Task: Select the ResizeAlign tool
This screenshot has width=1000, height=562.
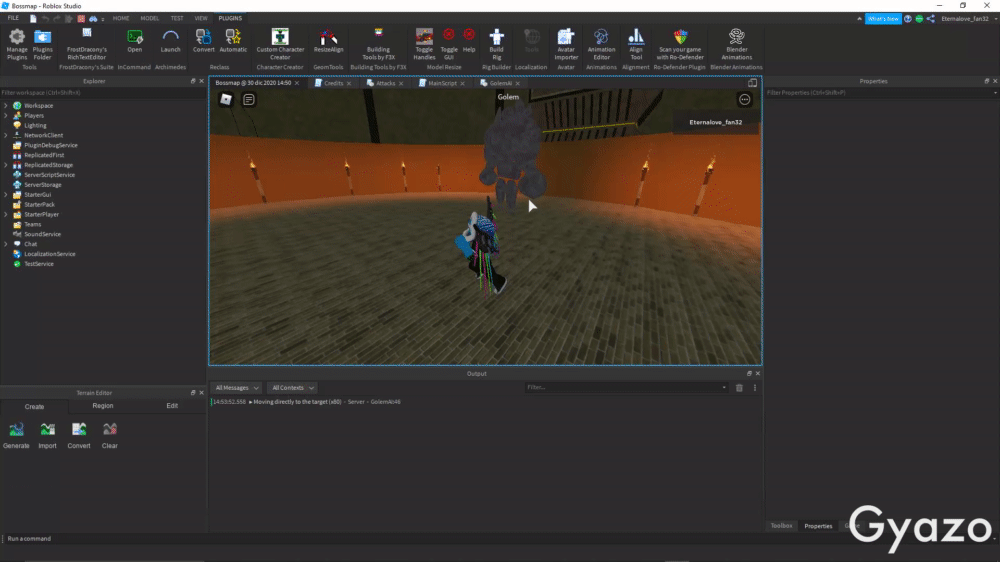Action: [x=328, y=41]
